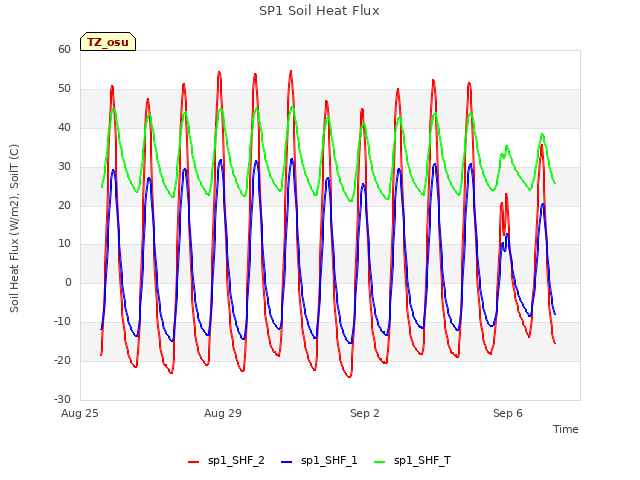
Task: Click the chart title SP1 Soil Heat Flux
Action: (x=319, y=11)
